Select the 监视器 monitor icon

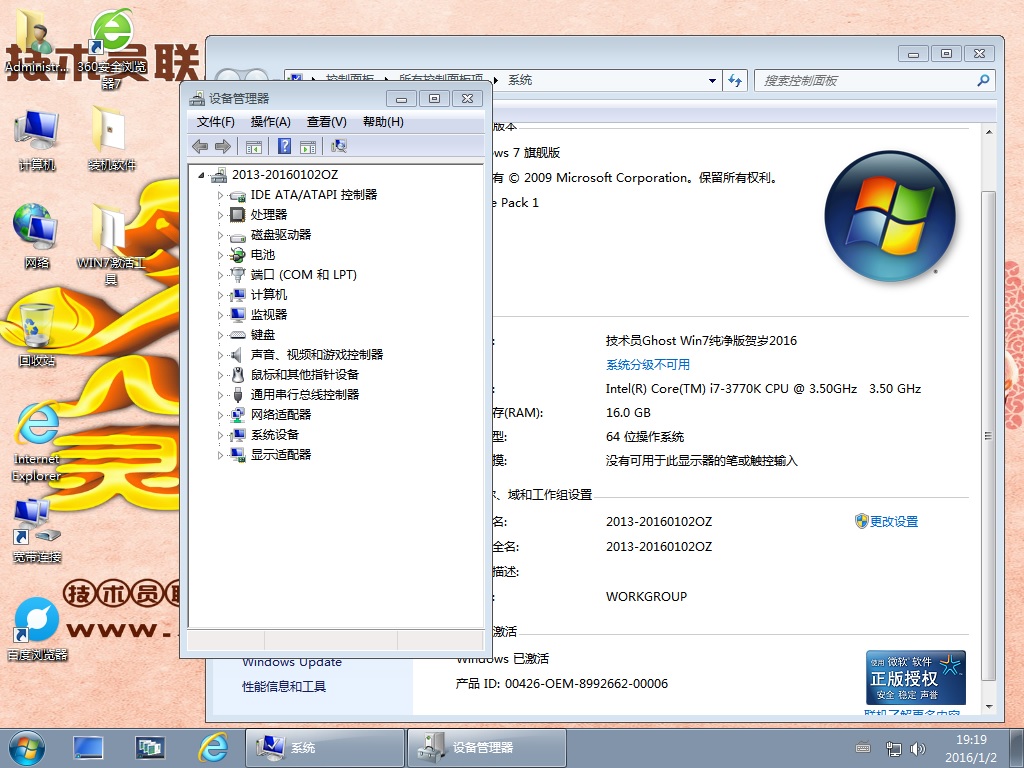[x=238, y=315]
